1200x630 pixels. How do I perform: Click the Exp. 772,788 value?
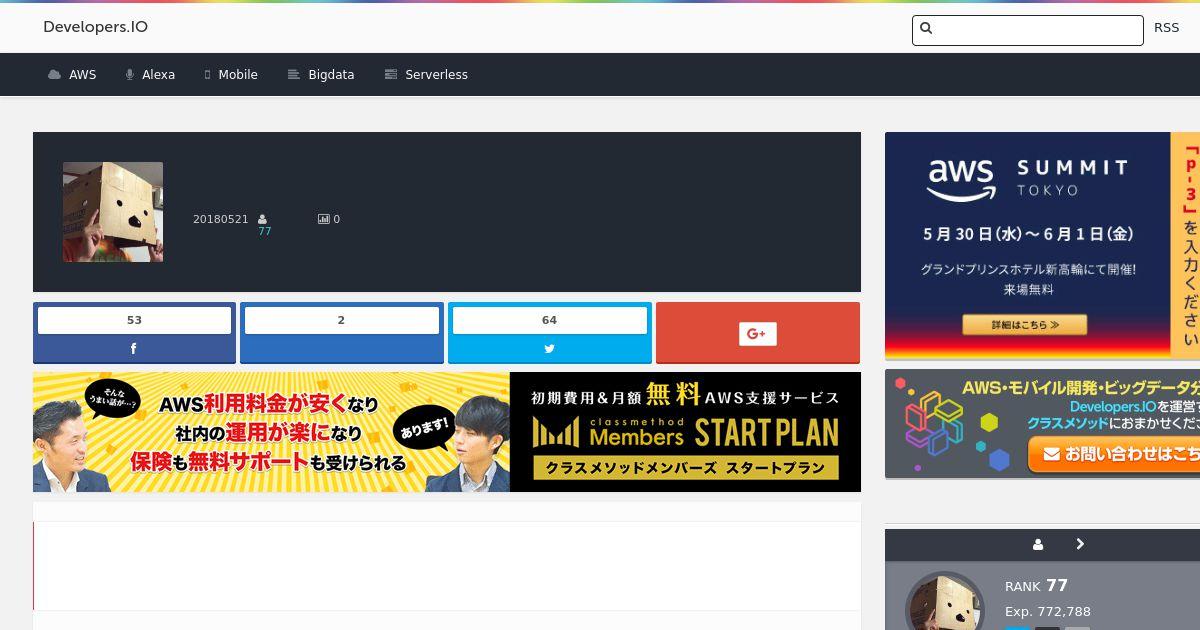point(1048,612)
